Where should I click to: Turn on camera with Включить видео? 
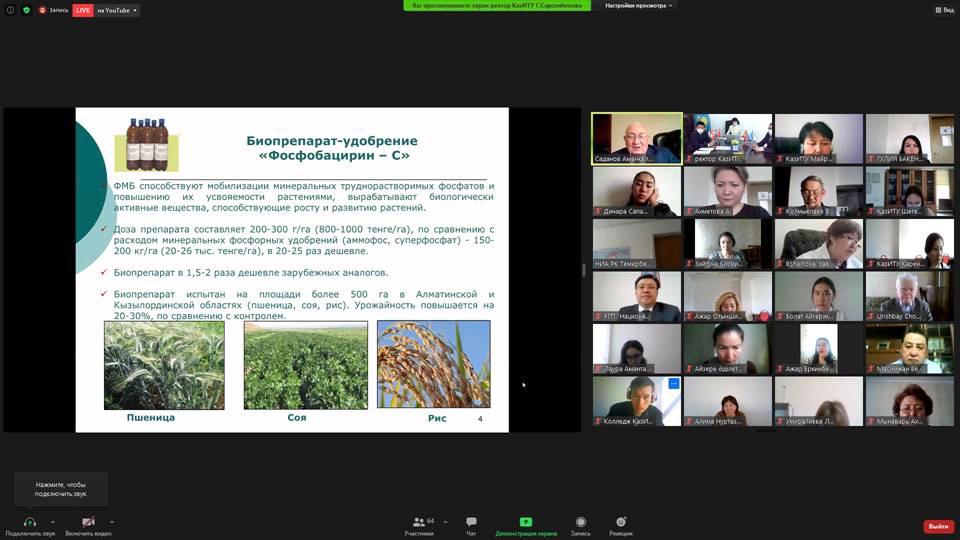tap(88, 522)
